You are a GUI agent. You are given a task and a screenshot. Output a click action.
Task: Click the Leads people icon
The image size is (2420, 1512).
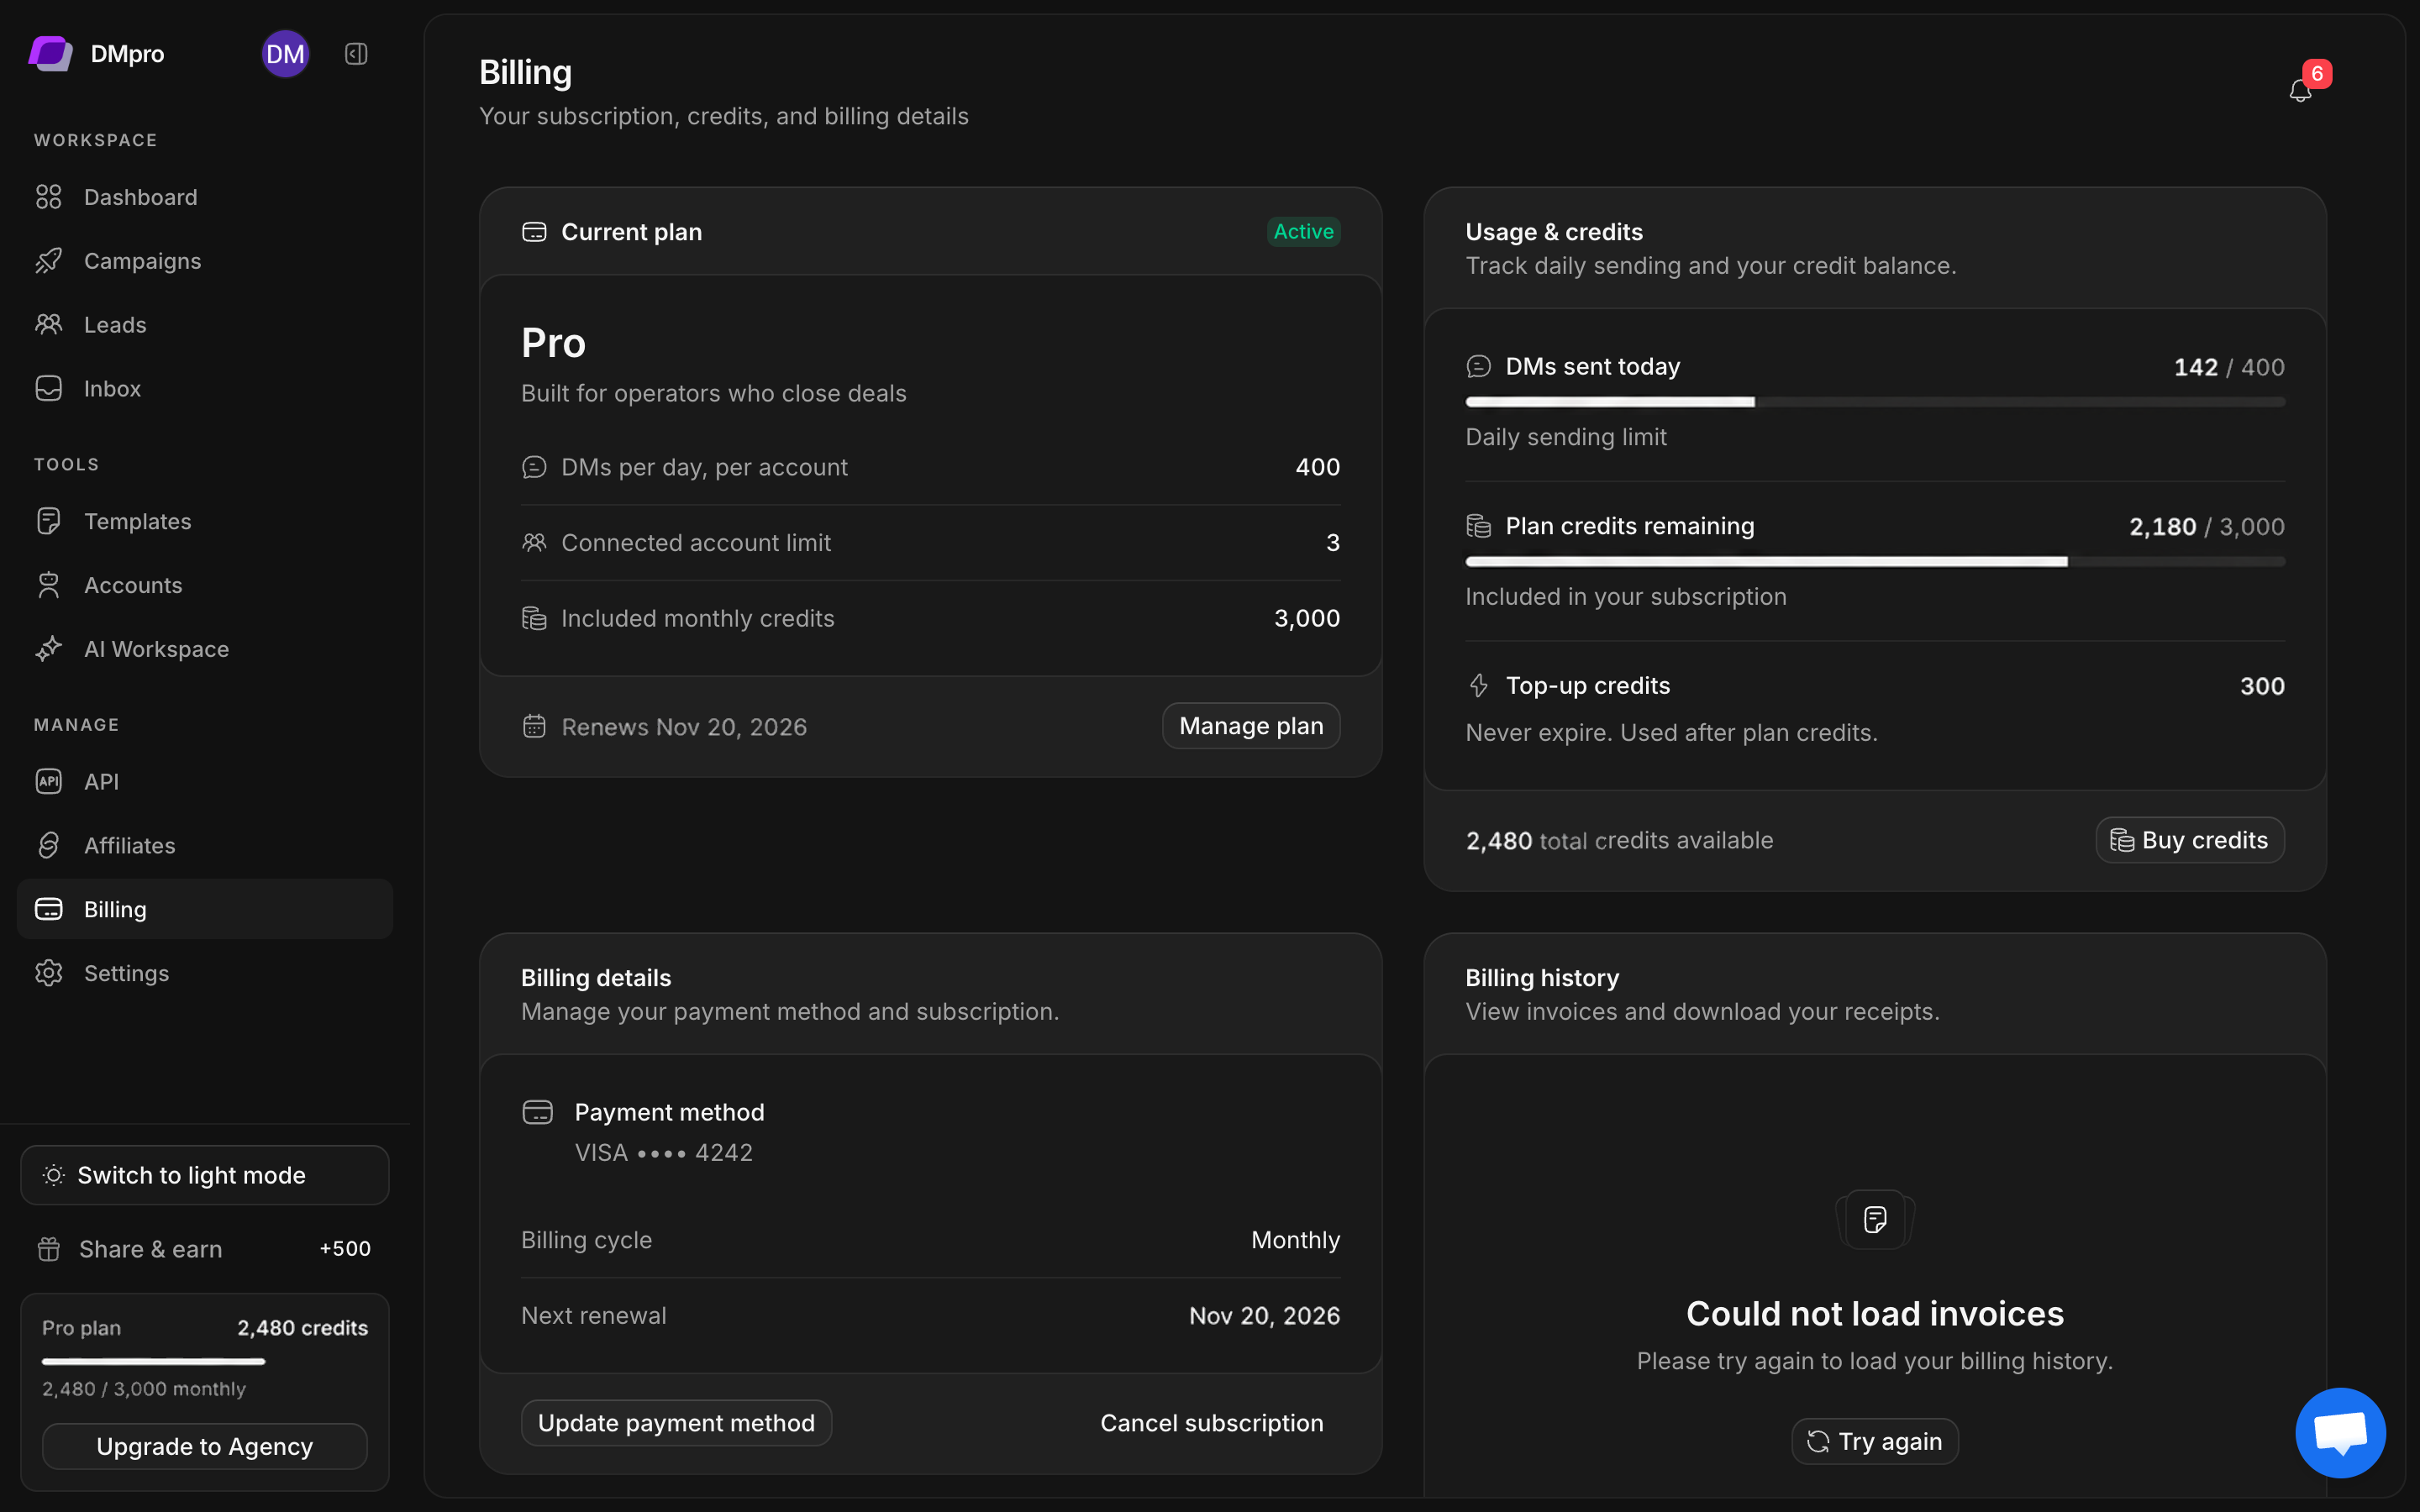pyautogui.click(x=49, y=325)
